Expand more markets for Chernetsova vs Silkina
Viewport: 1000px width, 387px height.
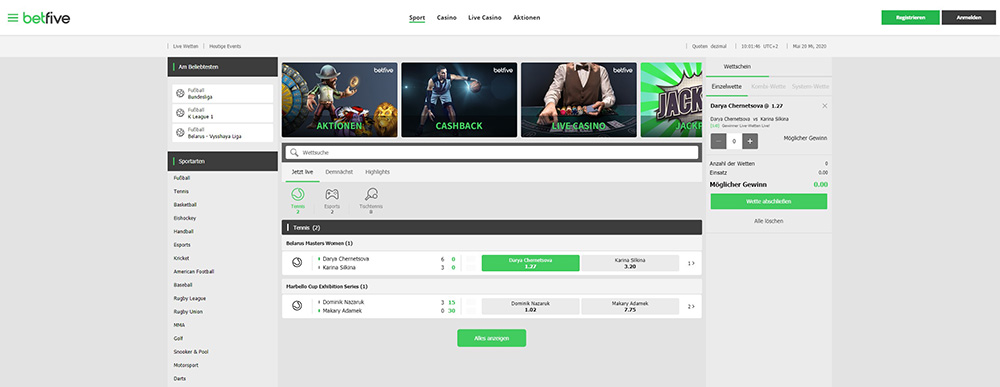pyautogui.click(x=691, y=263)
